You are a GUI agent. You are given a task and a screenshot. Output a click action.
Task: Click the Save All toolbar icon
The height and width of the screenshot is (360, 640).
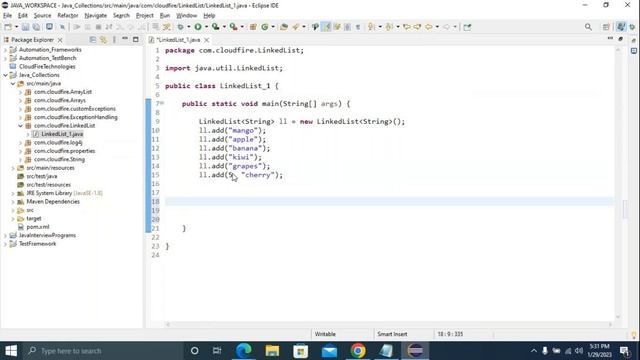[x=36, y=27]
